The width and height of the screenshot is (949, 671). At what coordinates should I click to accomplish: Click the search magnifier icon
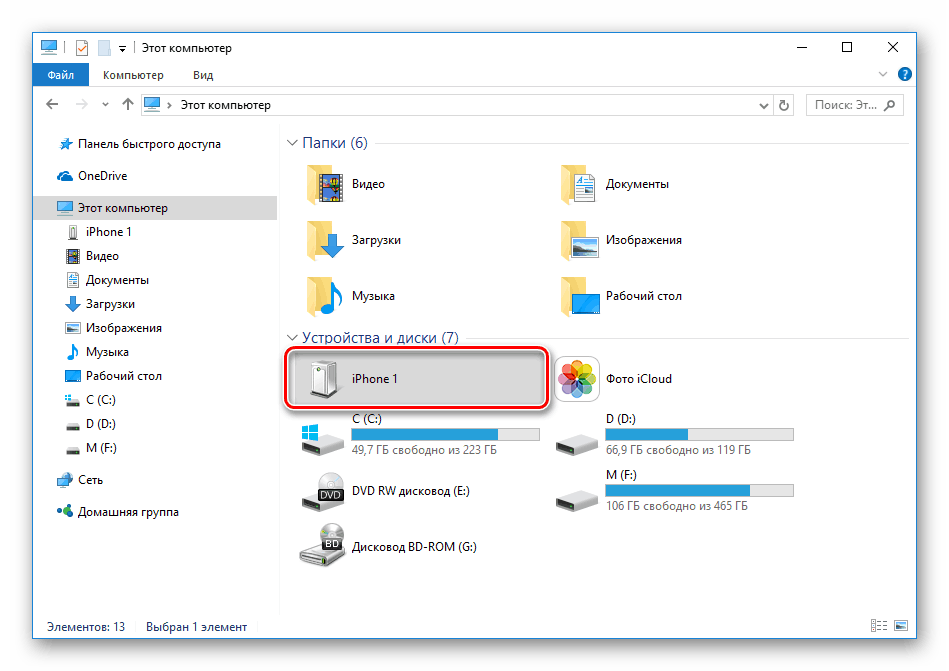(x=889, y=105)
